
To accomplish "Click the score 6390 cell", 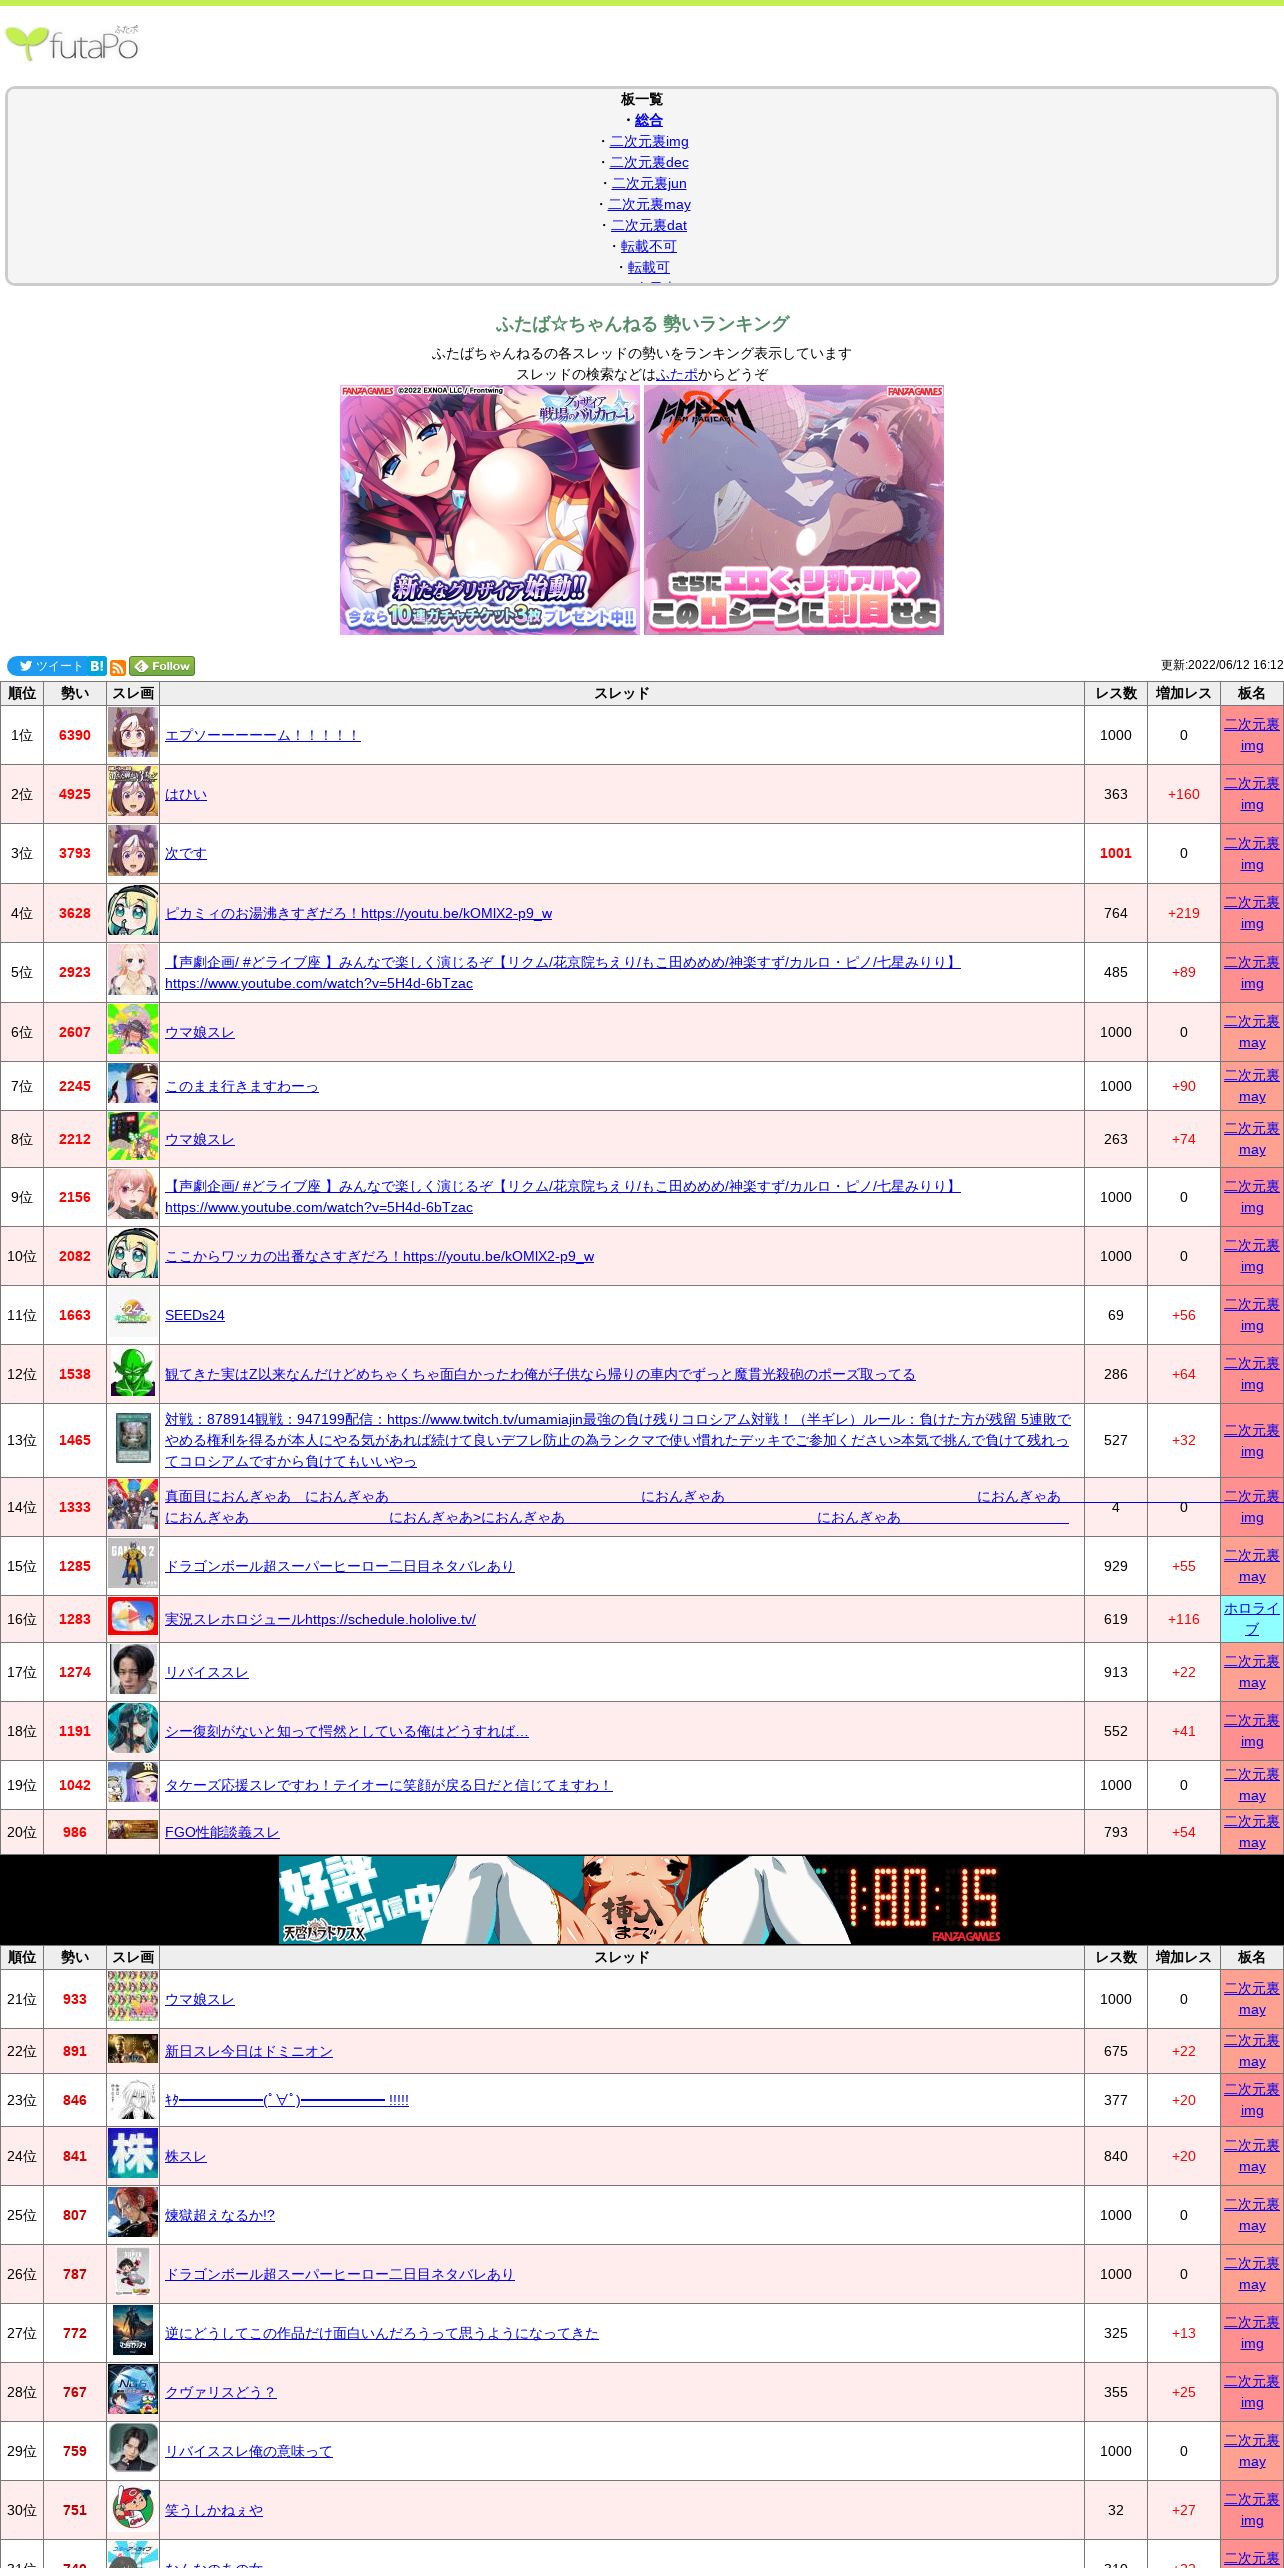I will (x=75, y=735).
